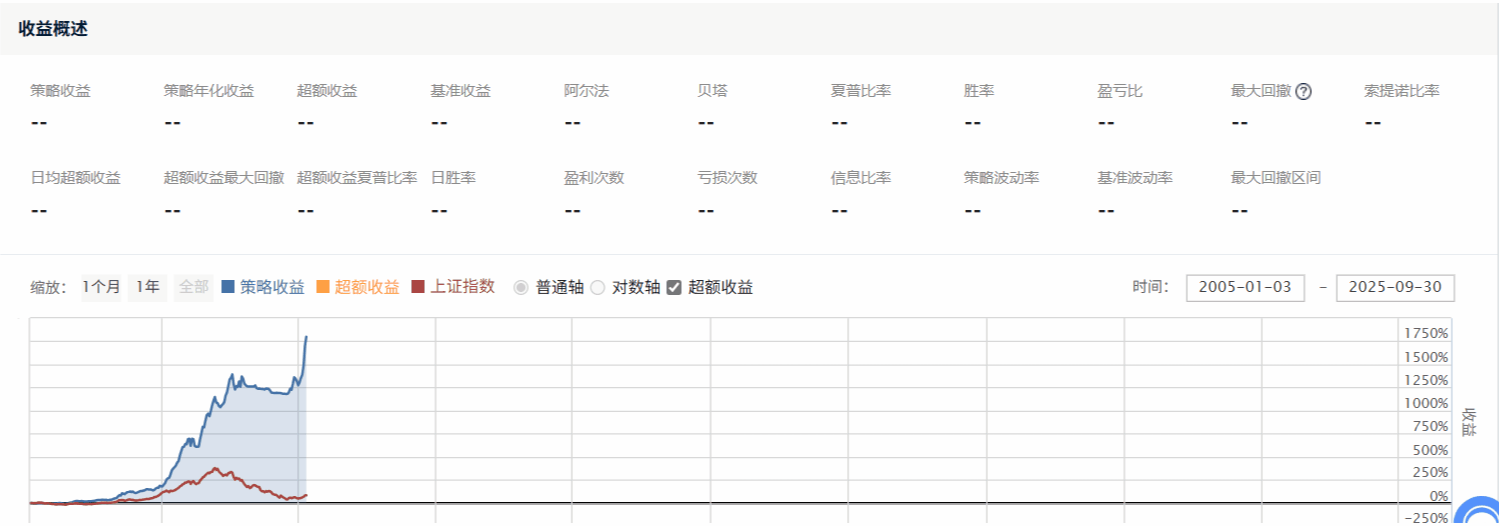The height and width of the screenshot is (526, 1500).
Task: Click the blue 策略收益 legend square
Action: (227, 288)
